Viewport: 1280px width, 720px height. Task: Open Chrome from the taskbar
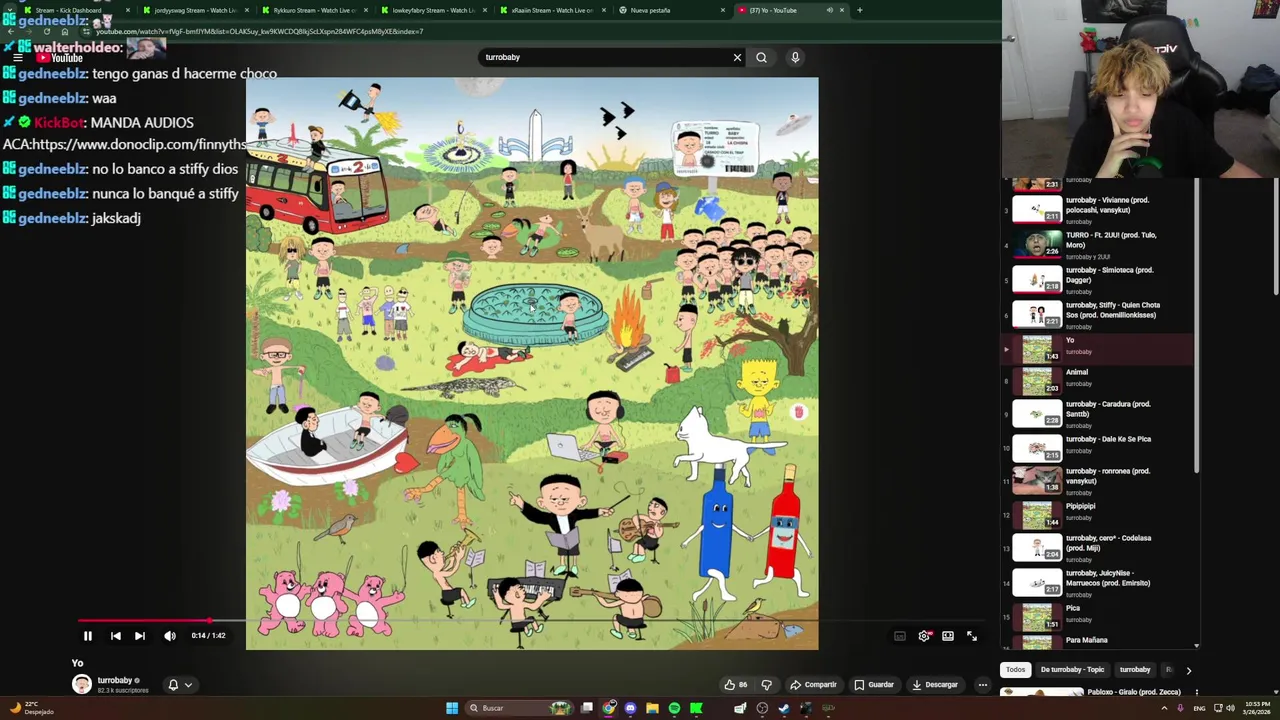608,708
